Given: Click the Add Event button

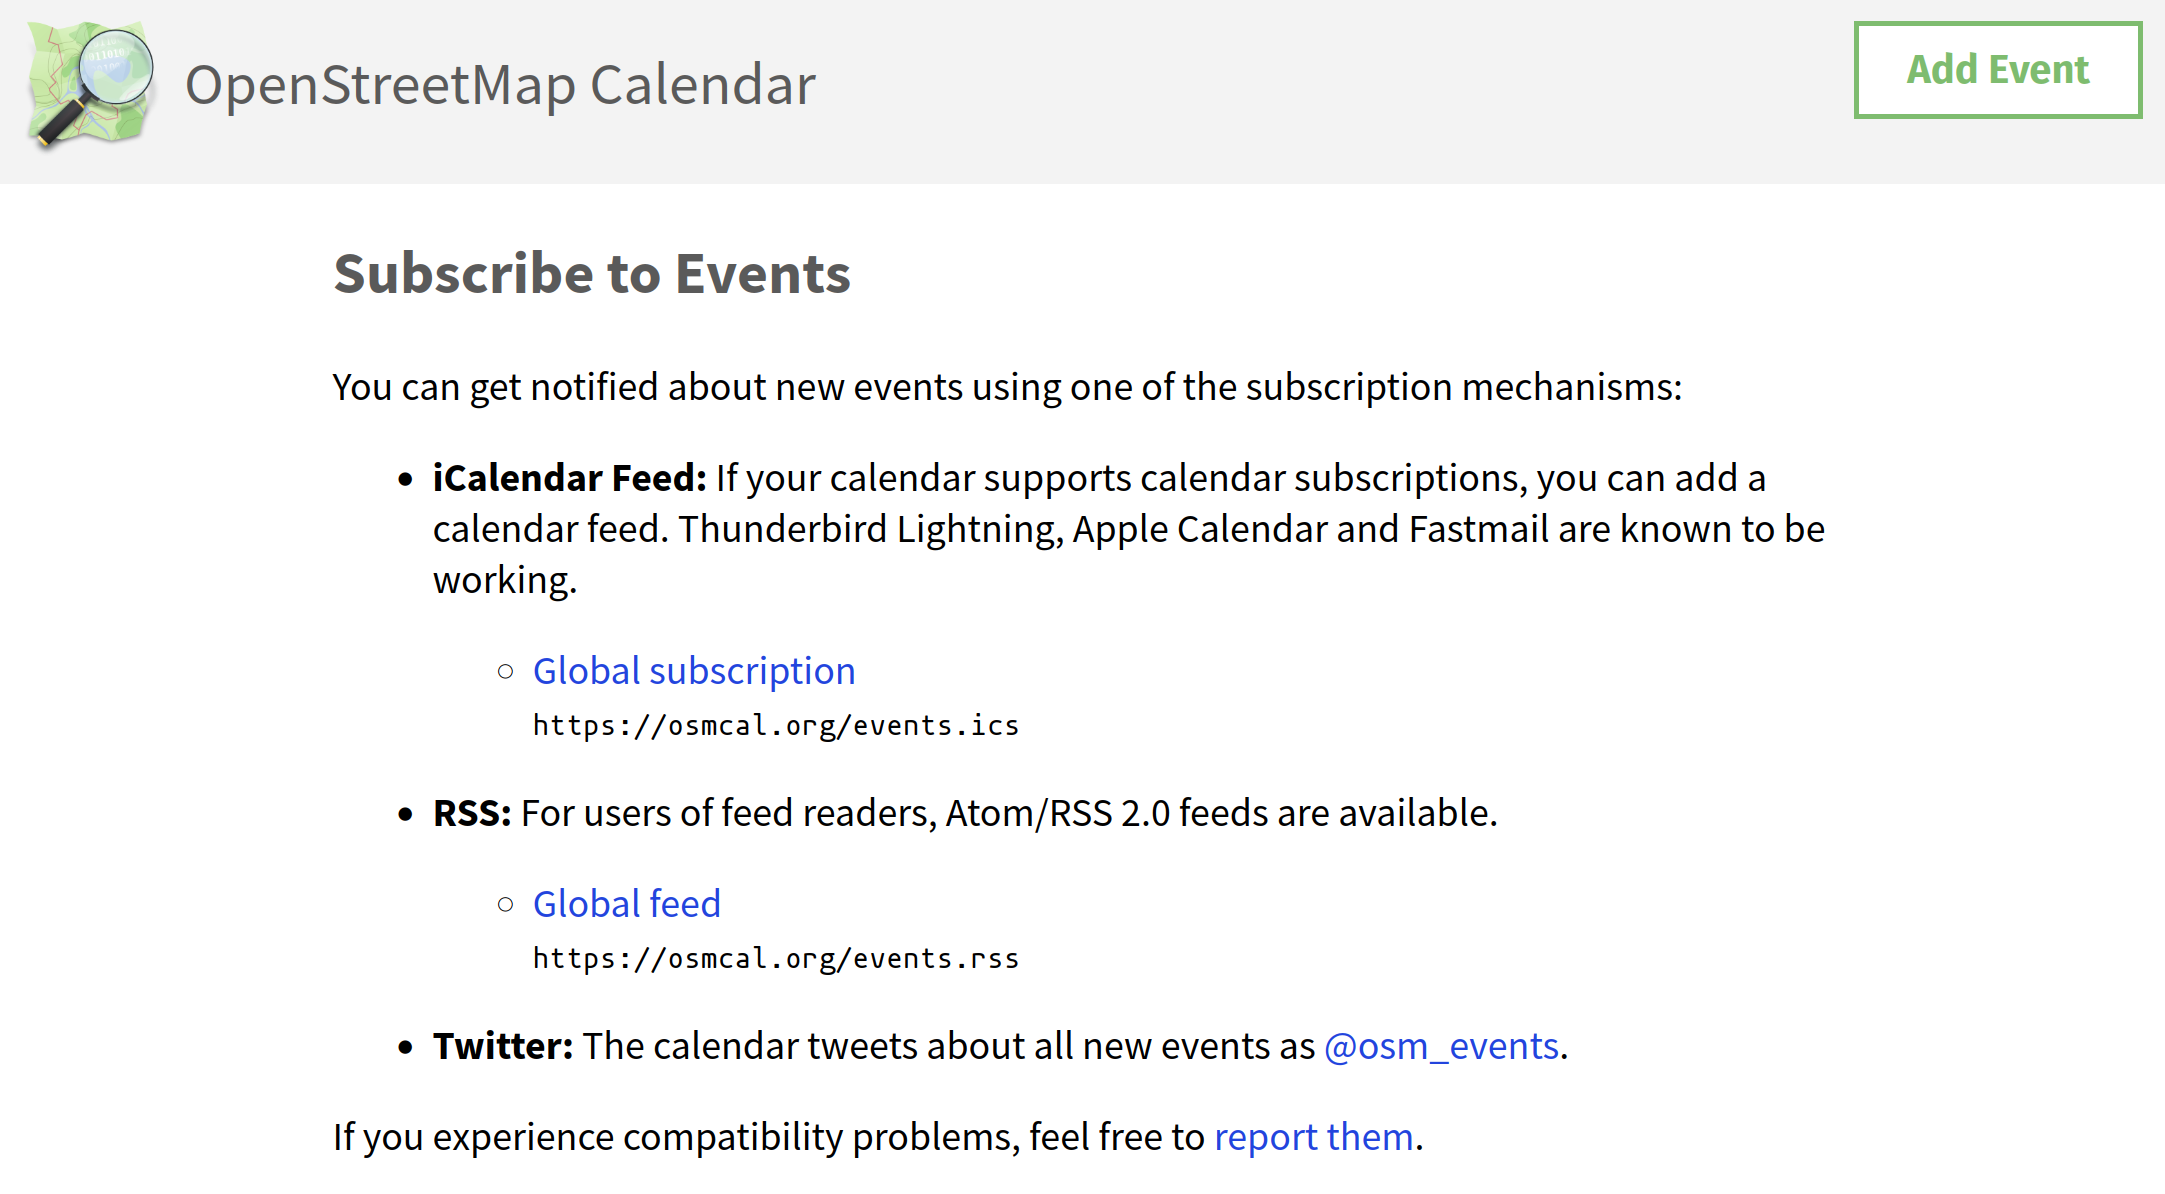Looking at the screenshot, I should coord(1997,70).
